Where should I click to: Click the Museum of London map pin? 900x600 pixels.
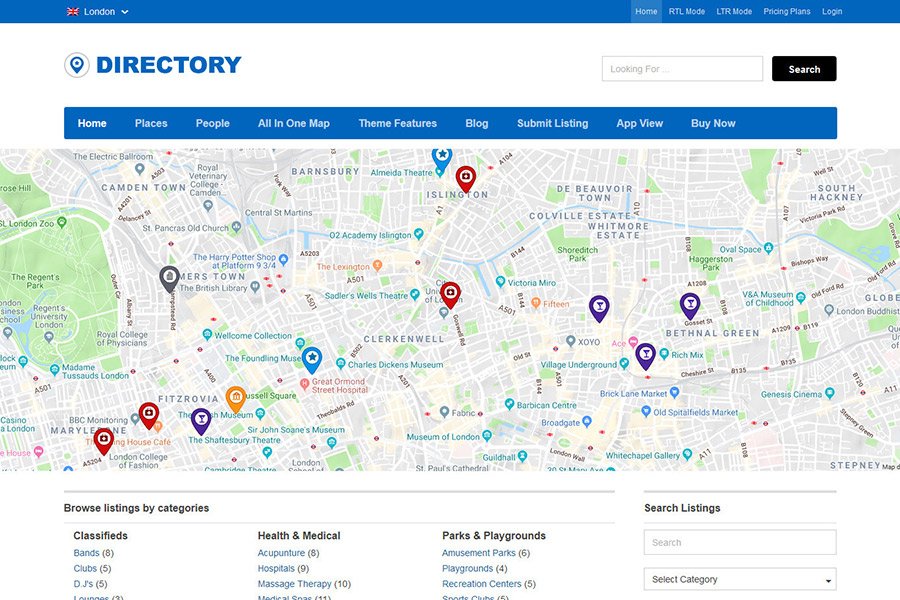pyautogui.click(x=487, y=436)
